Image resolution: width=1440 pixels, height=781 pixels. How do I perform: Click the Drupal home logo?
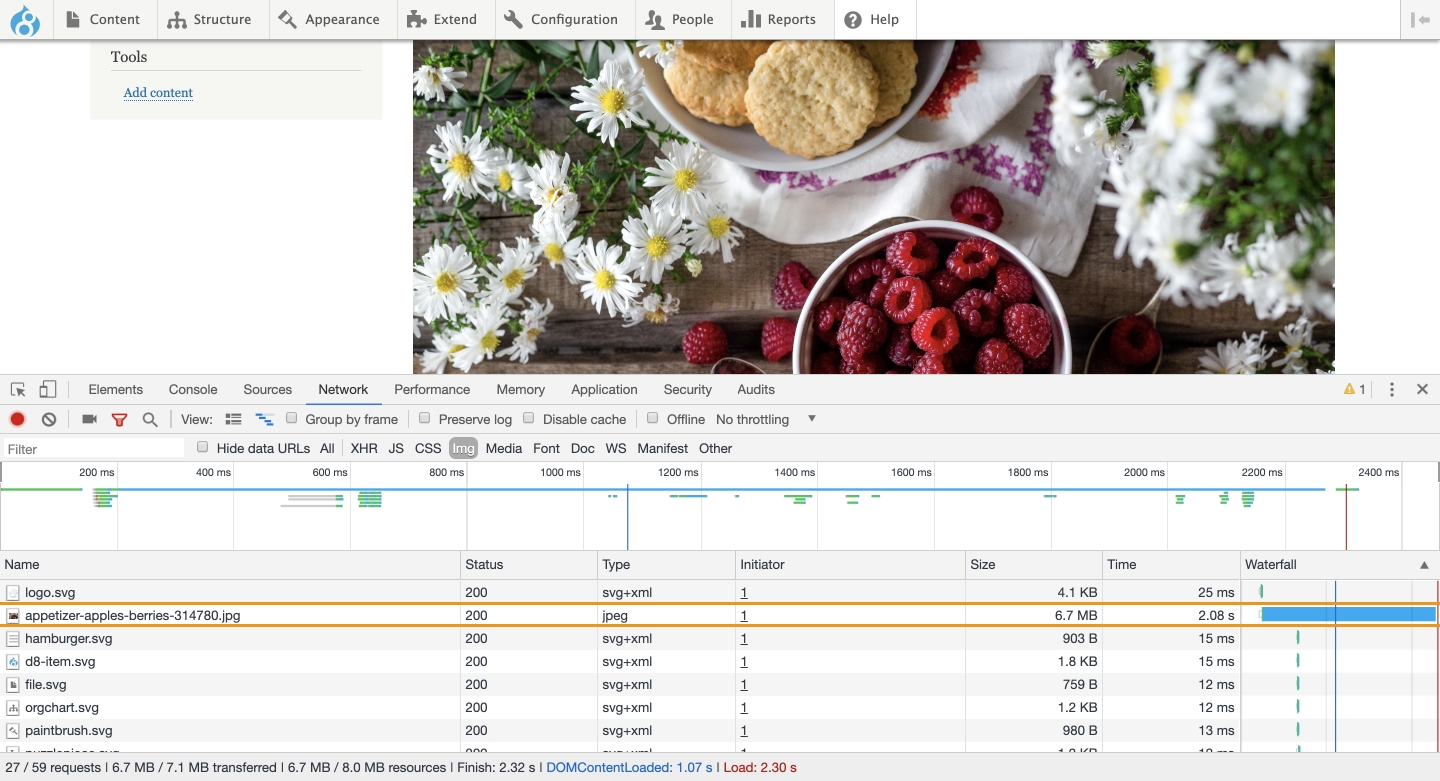25,20
